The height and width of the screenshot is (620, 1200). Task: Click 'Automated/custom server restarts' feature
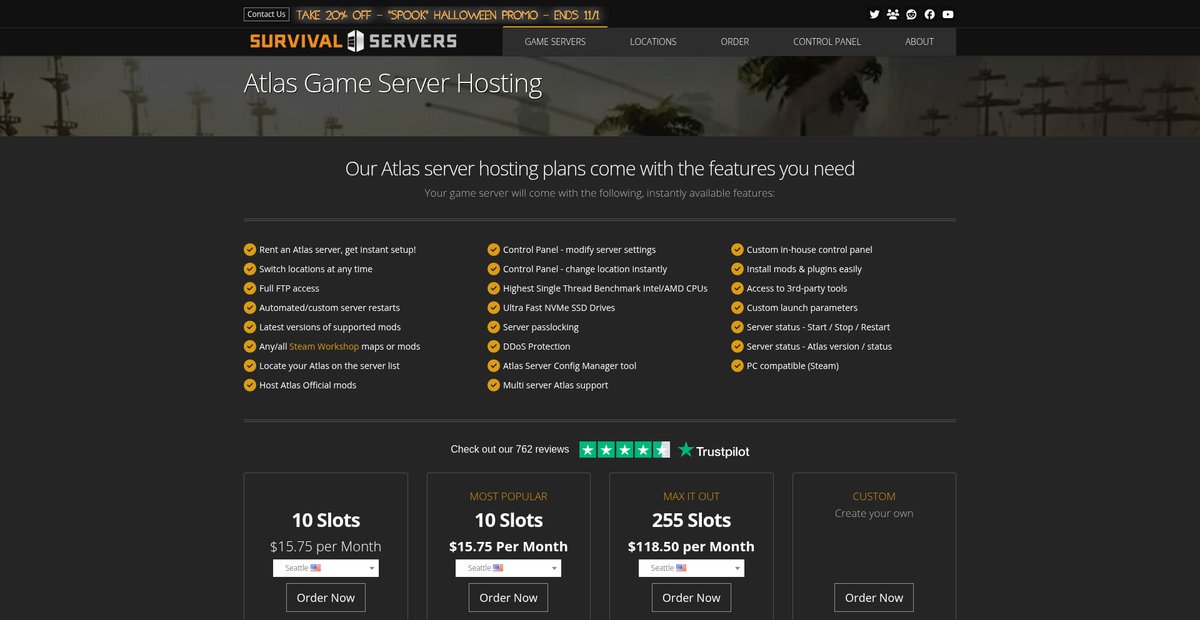pos(329,308)
